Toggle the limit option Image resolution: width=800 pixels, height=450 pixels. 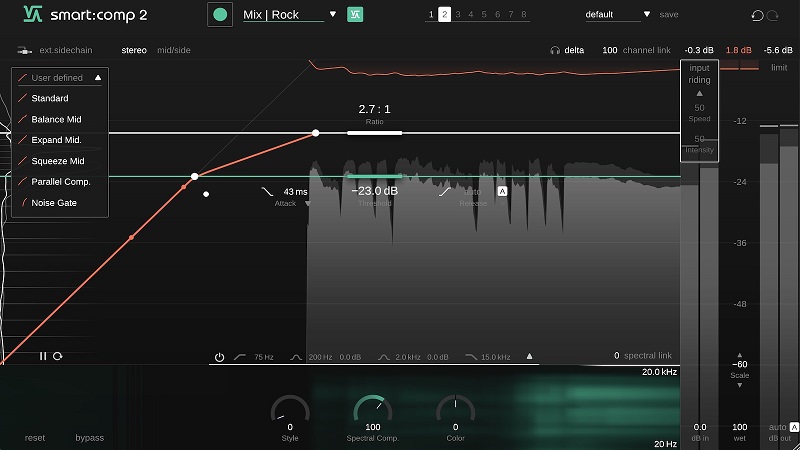779,67
